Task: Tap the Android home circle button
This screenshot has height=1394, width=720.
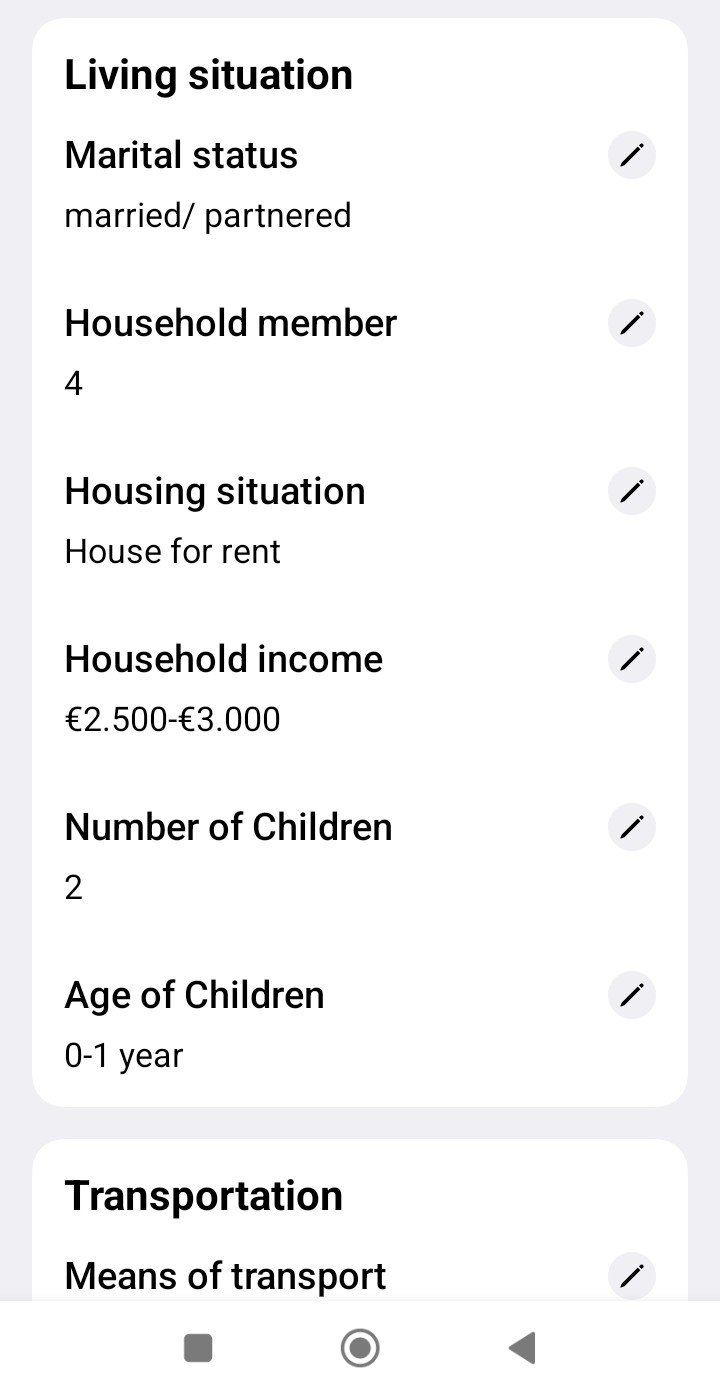Action: click(x=360, y=1348)
